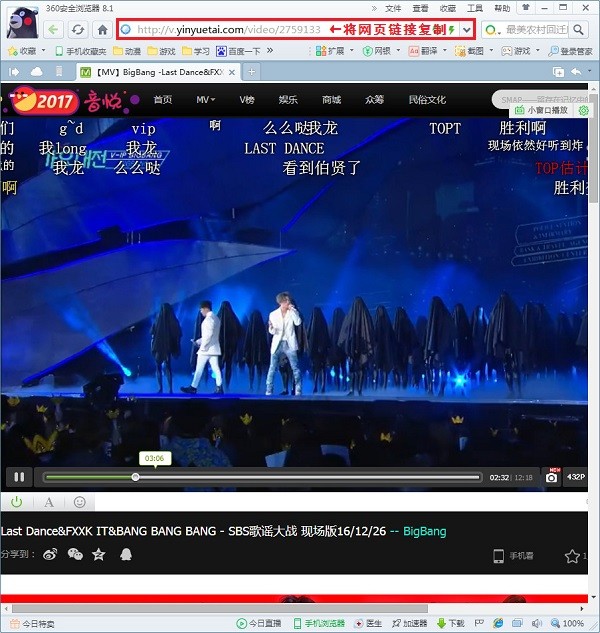This screenshot has width=600, height=633.
Task: Open 动漫 bookmarks folder
Action: click(127, 51)
